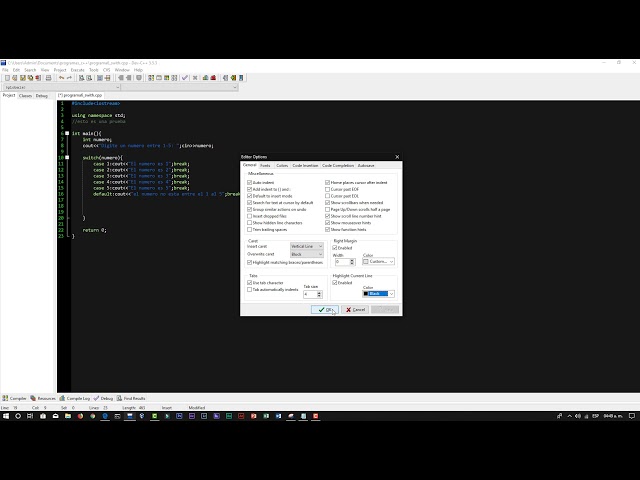Click the Tab size input field
Image resolution: width=640 pixels, height=480 pixels.
pyautogui.click(x=310, y=294)
